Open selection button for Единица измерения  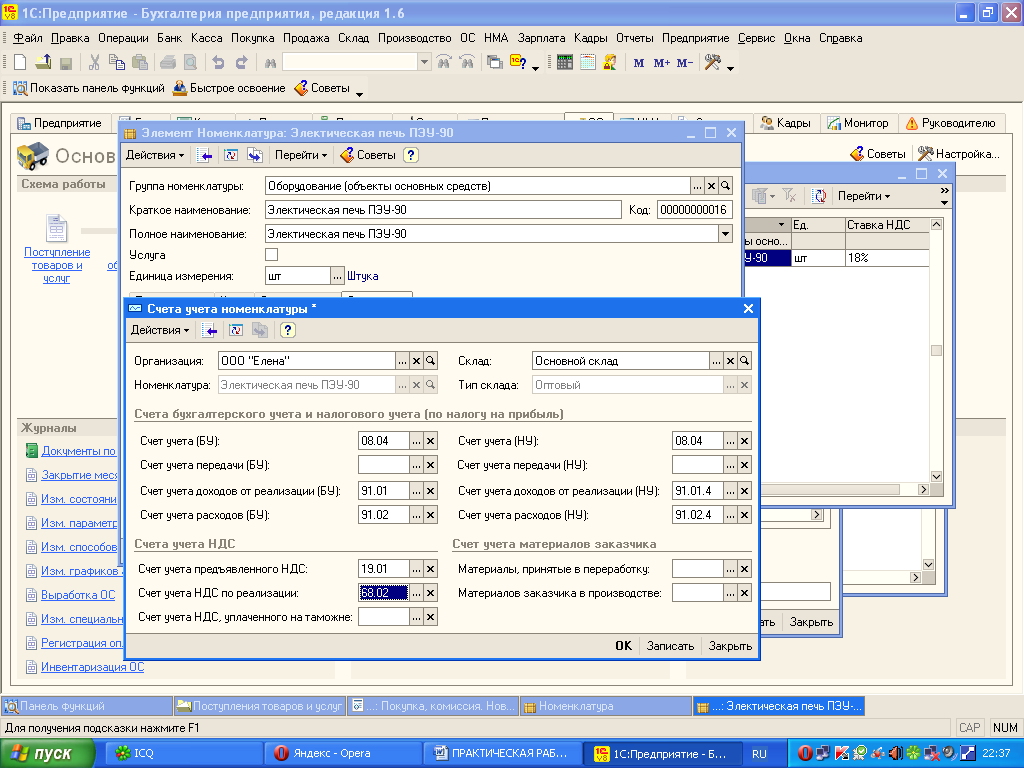tap(337, 276)
